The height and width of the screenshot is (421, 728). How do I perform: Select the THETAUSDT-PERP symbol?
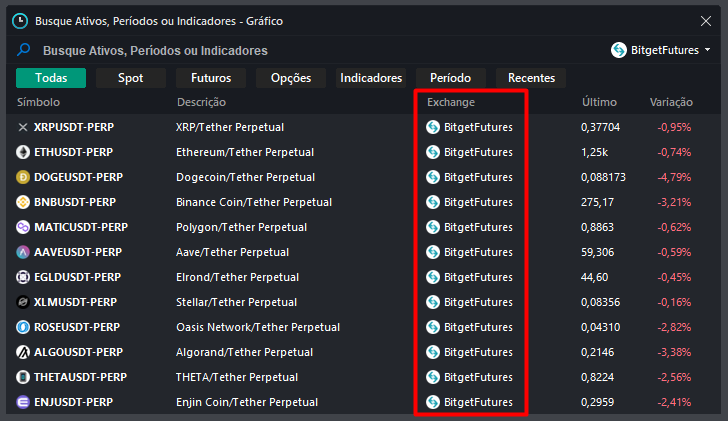click(x=80, y=377)
